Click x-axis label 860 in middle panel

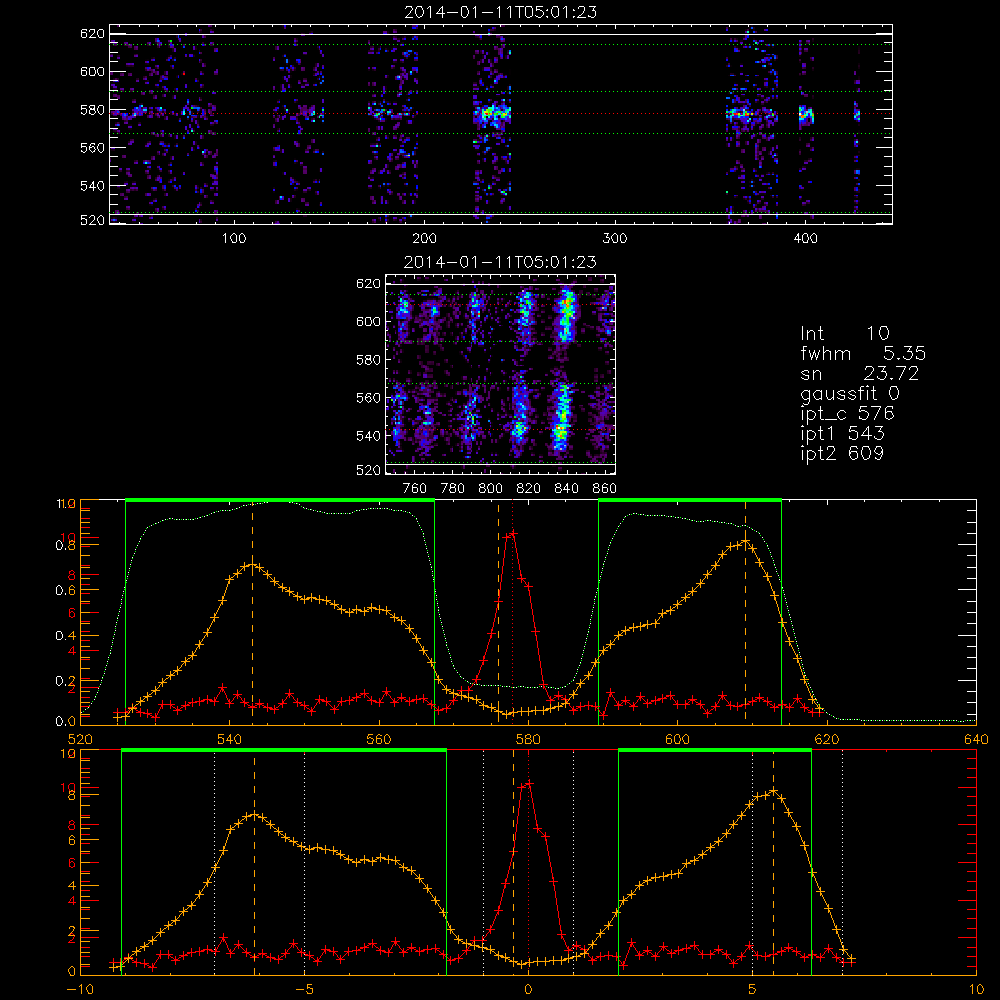pyautogui.click(x=605, y=489)
